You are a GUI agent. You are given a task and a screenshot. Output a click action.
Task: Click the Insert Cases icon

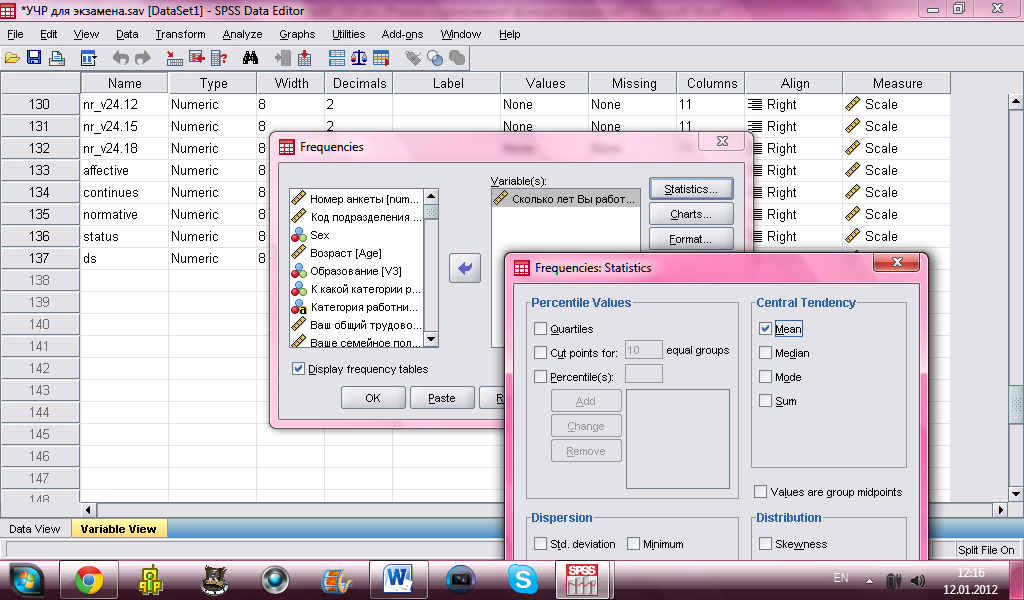tap(283, 58)
